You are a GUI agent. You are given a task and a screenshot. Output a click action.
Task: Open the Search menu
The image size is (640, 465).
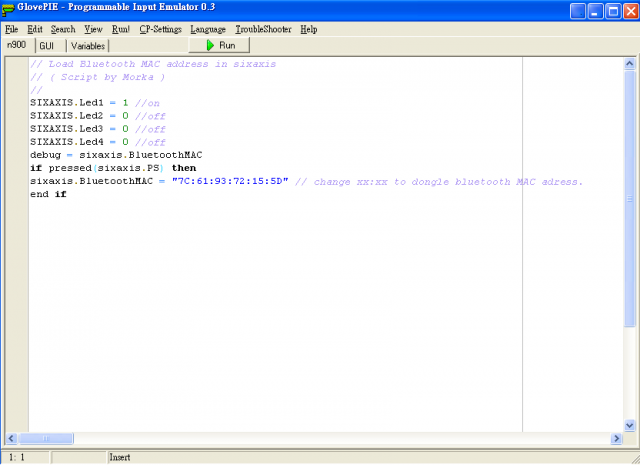coord(63,29)
